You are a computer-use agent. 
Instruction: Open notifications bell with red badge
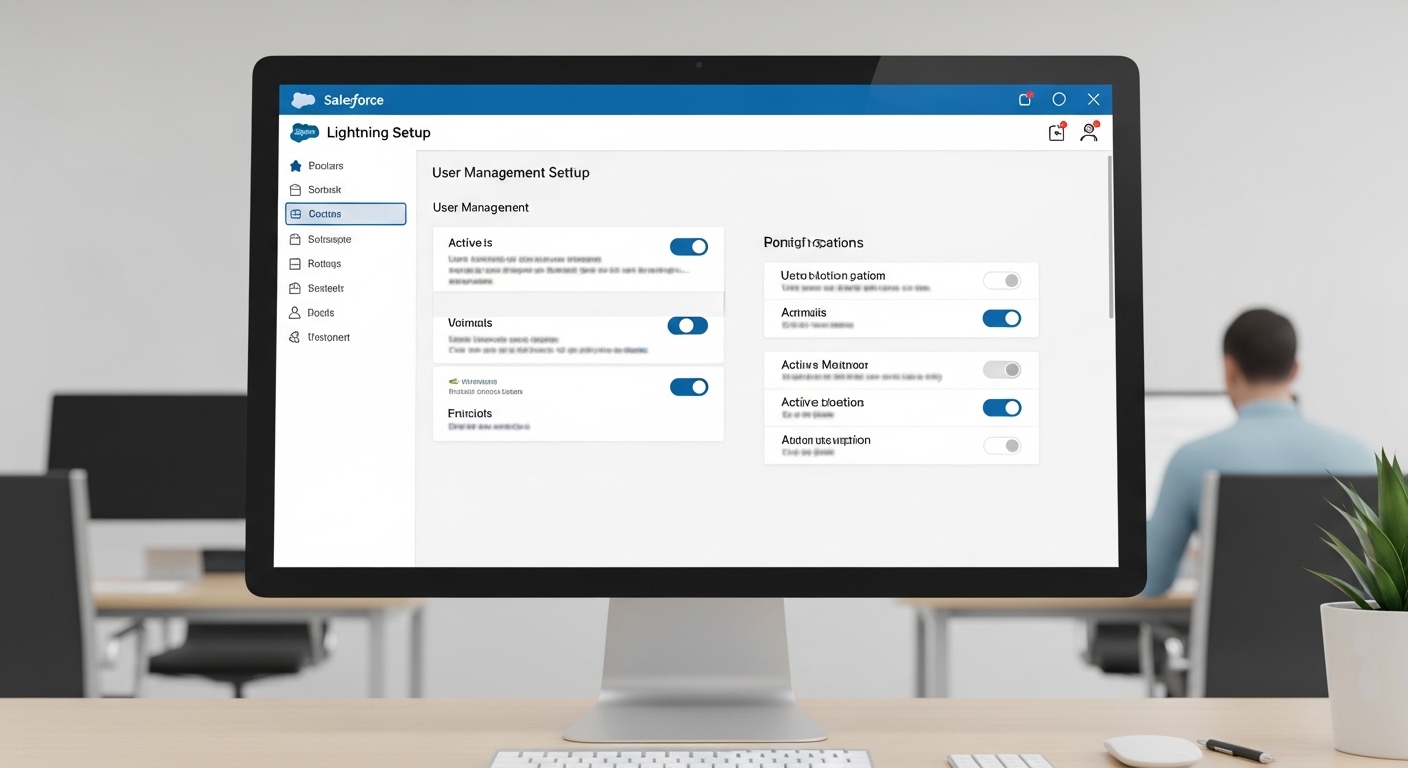coord(1056,131)
